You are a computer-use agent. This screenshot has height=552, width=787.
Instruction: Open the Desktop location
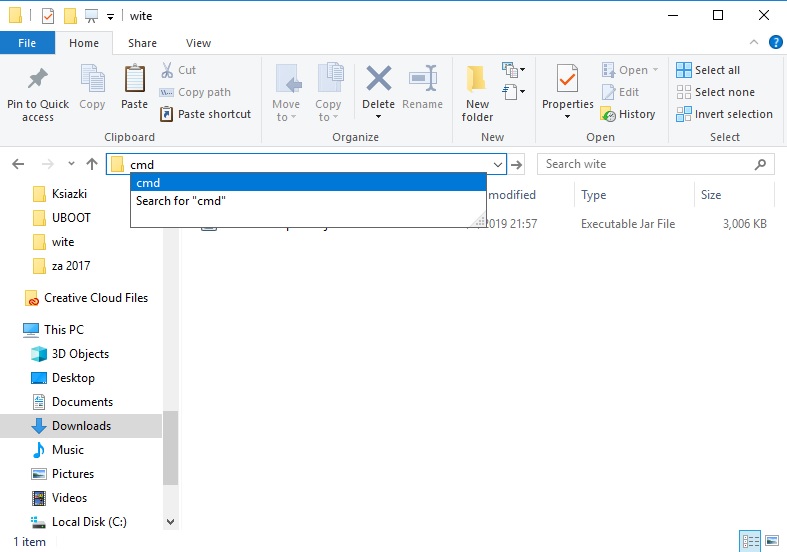[63, 378]
